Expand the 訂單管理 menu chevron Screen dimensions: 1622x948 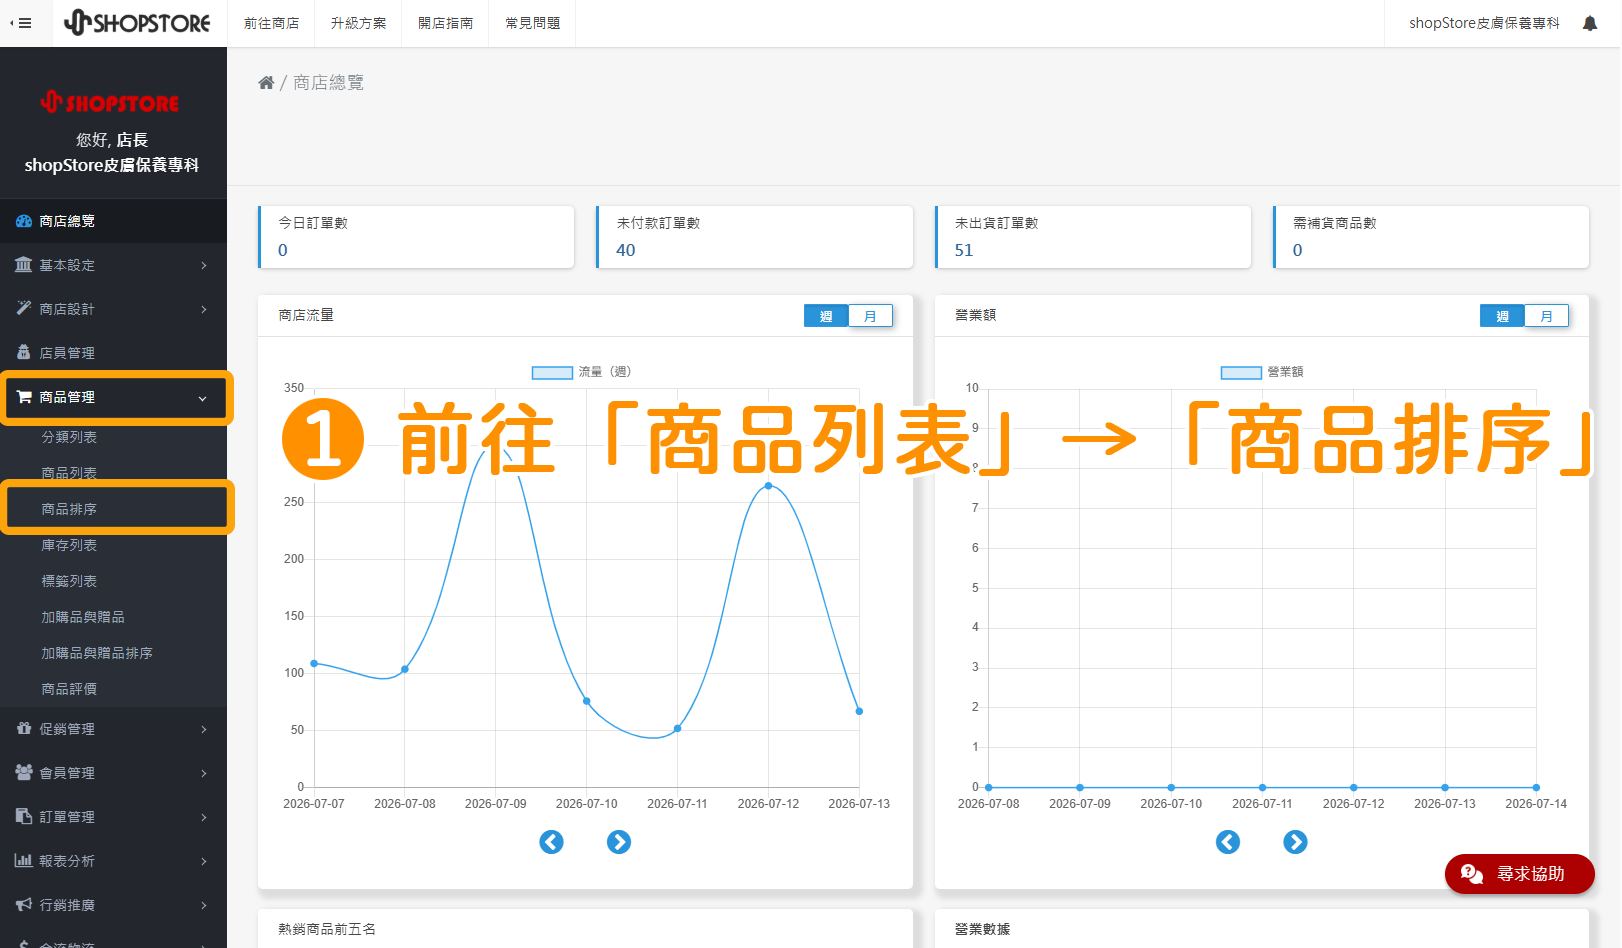click(204, 817)
